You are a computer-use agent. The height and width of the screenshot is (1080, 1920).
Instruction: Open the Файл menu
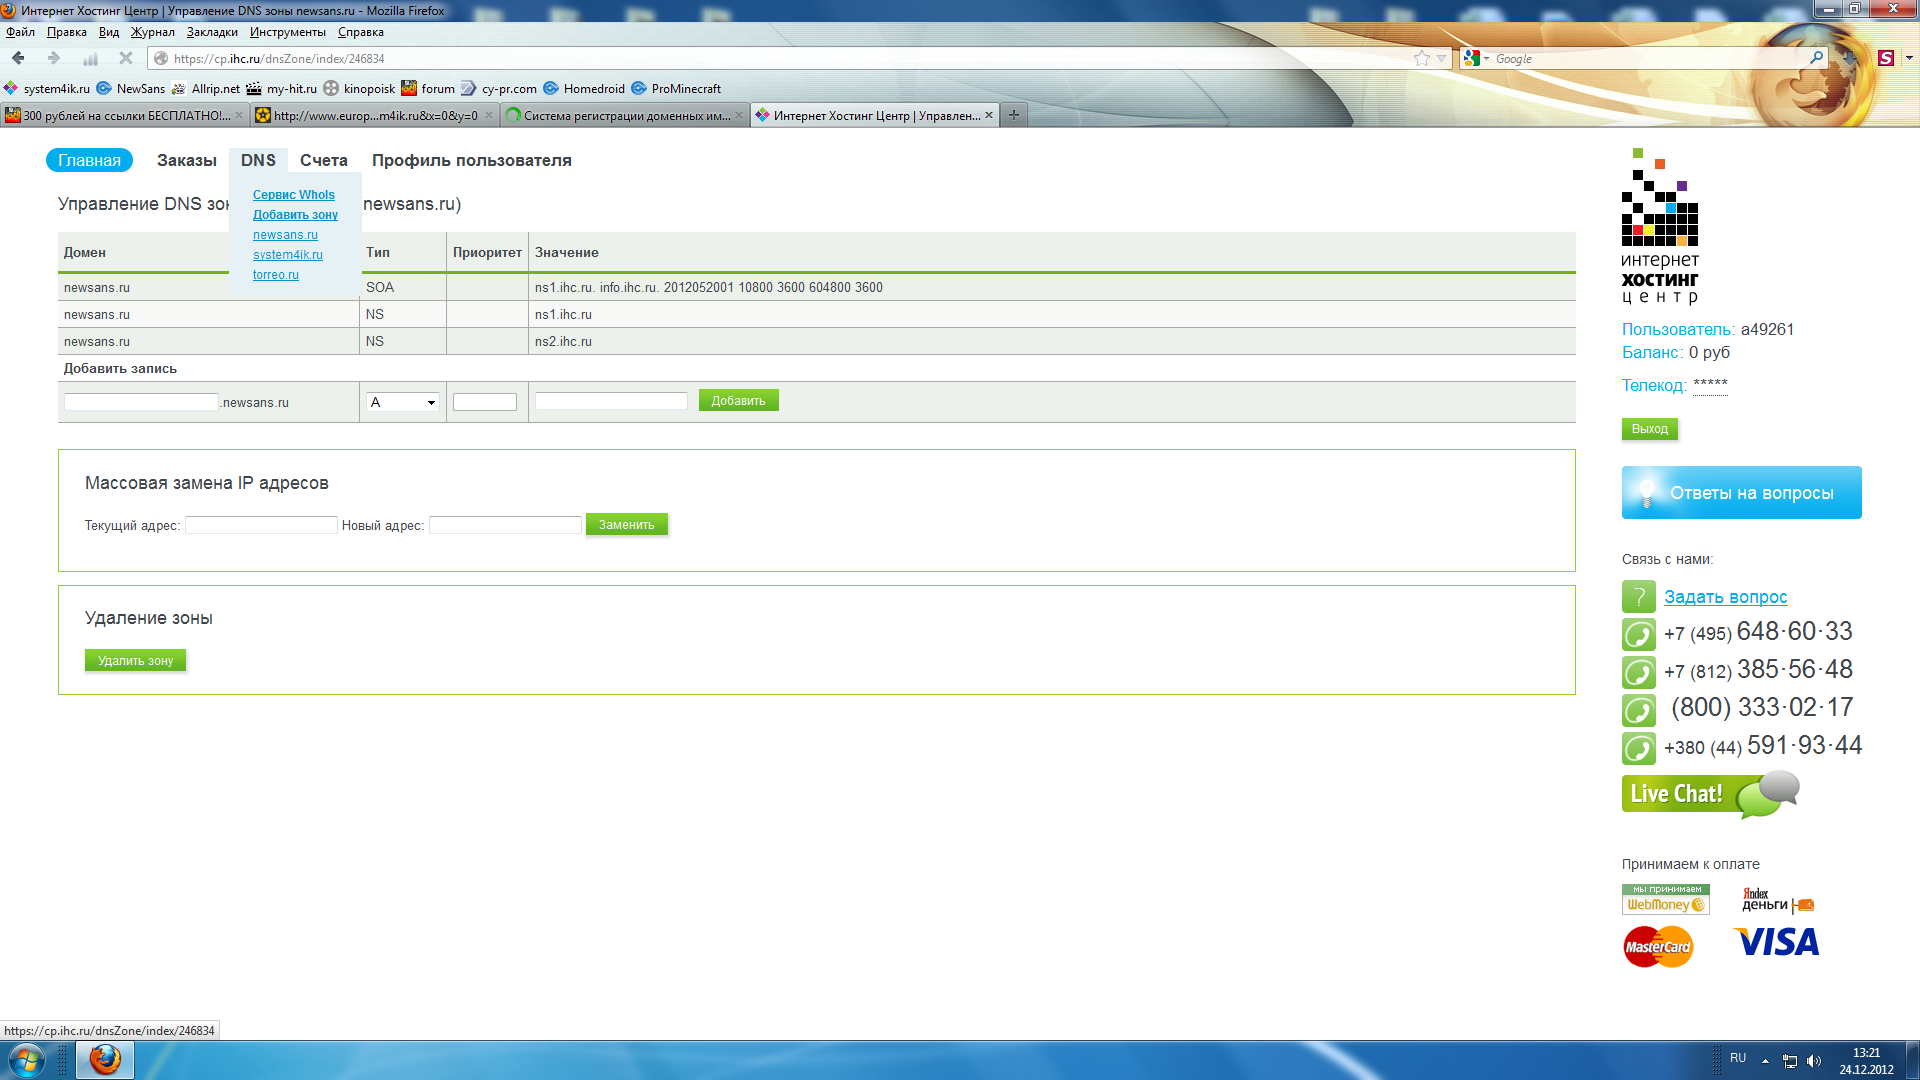(20, 32)
